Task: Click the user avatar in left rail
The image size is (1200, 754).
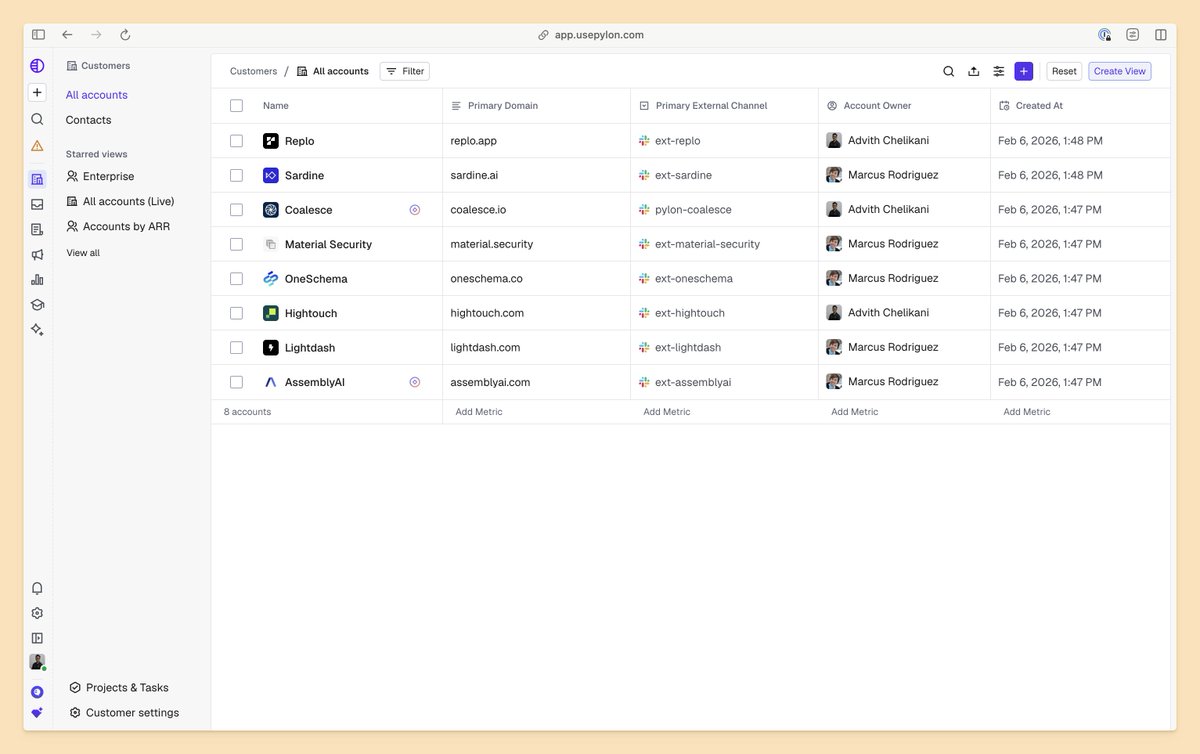Action: [x=37, y=662]
